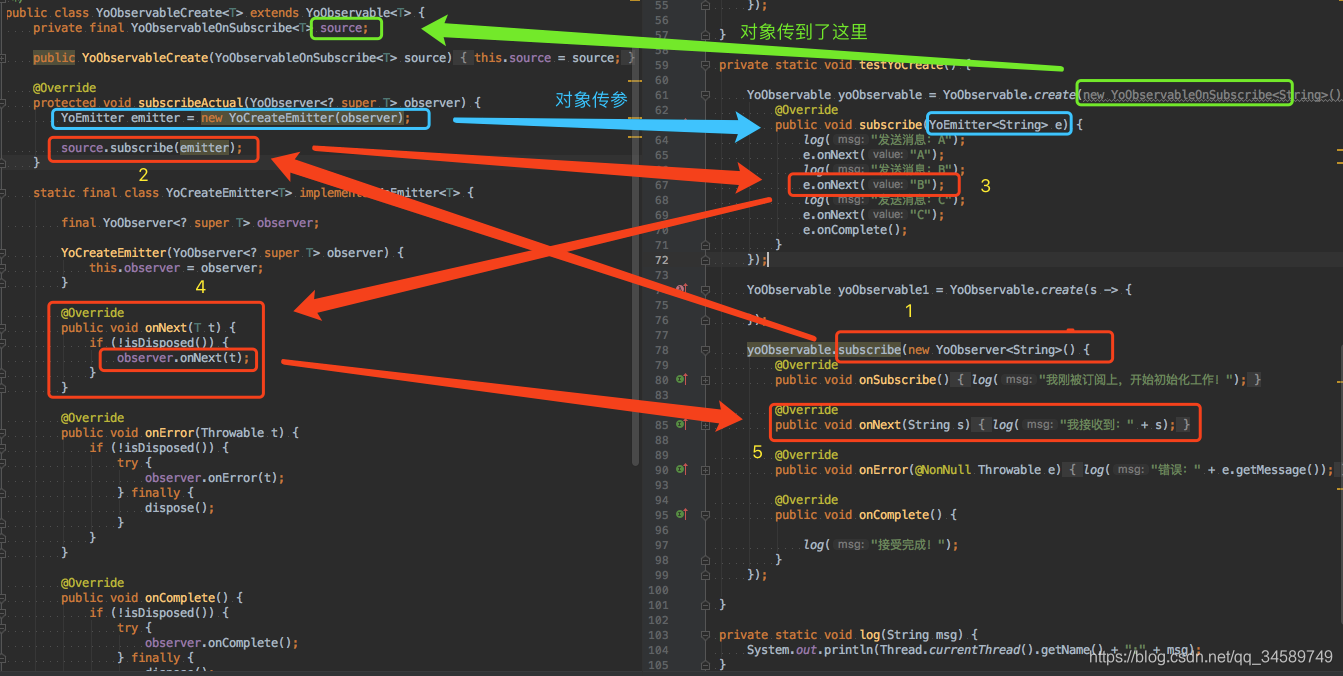Click line number 97 in the gutter
The width and height of the screenshot is (1343, 676).
click(661, 544)
